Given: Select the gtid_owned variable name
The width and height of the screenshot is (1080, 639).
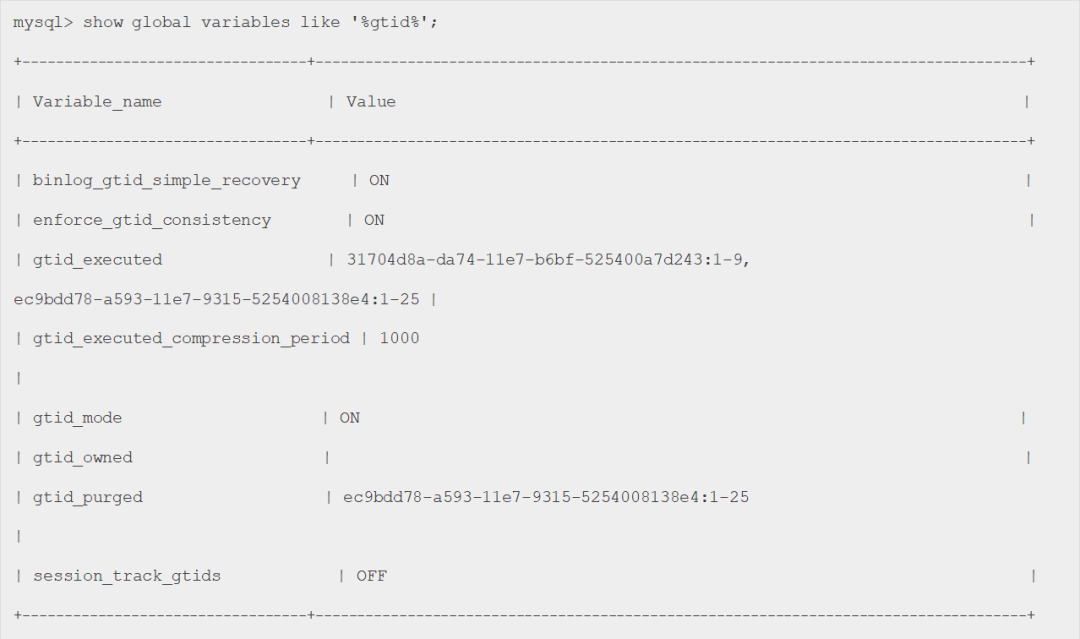Looking at the screenshot, I should click(x=82, y=457).
